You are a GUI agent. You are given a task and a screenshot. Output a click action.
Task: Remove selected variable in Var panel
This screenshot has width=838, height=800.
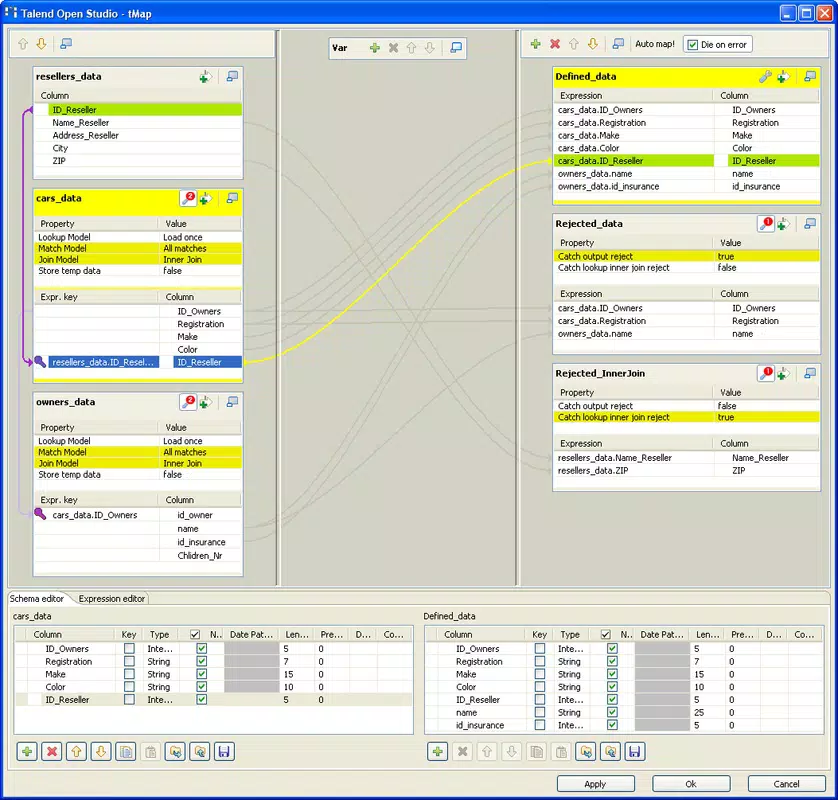(x=393, y=48)
